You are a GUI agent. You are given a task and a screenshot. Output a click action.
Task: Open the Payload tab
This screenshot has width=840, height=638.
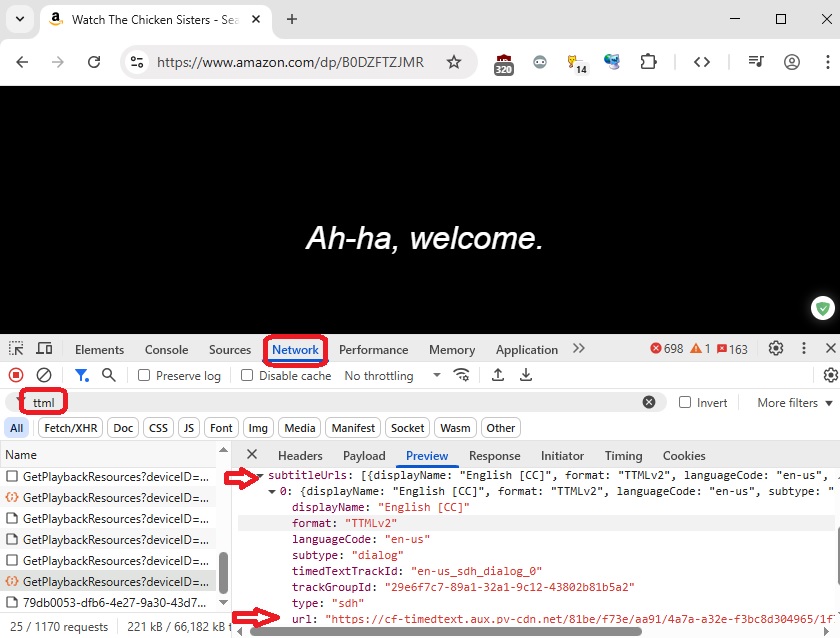[364, 456]
